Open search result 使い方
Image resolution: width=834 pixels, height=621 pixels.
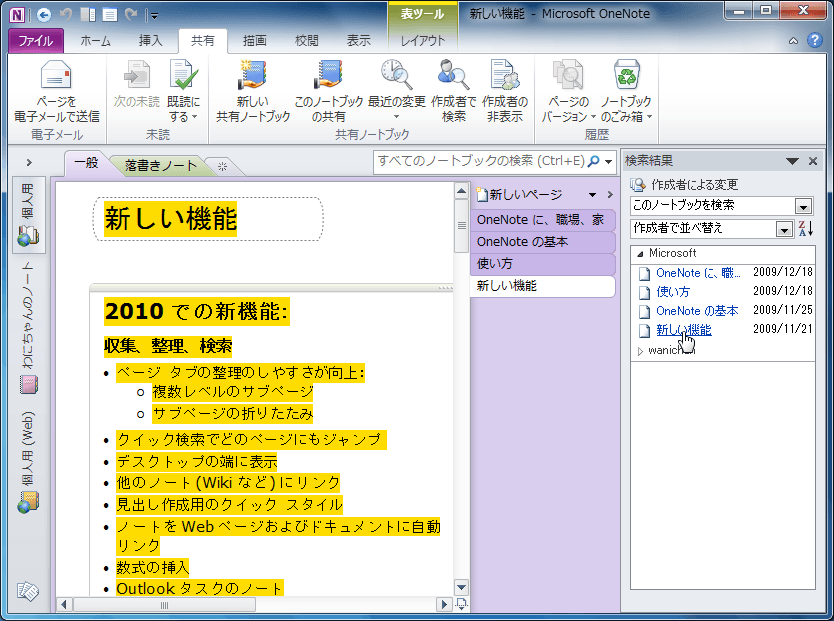pos(673,292)
